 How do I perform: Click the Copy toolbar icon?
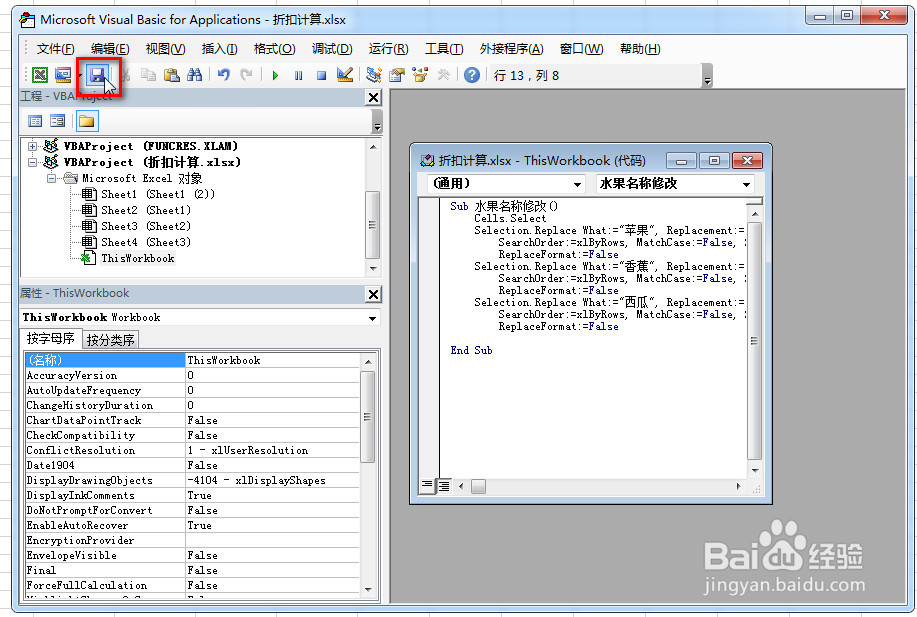pyautogui.click(x=149, y=75)
